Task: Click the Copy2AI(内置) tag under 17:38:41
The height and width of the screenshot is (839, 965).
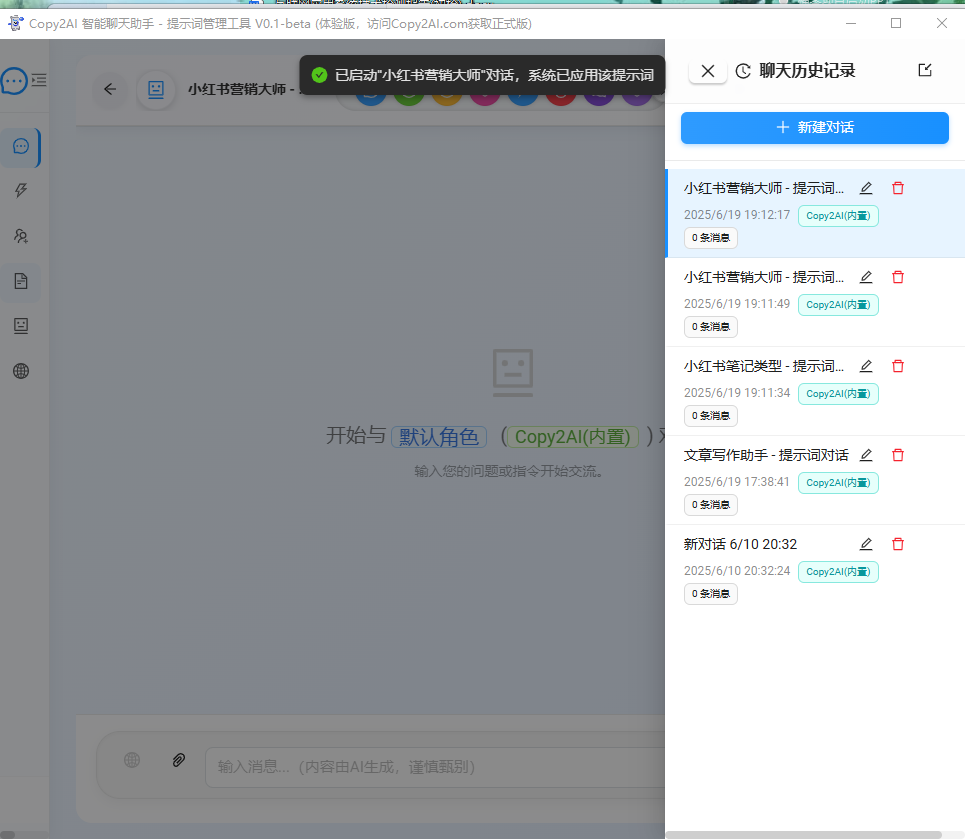Action: click(838, 483)
